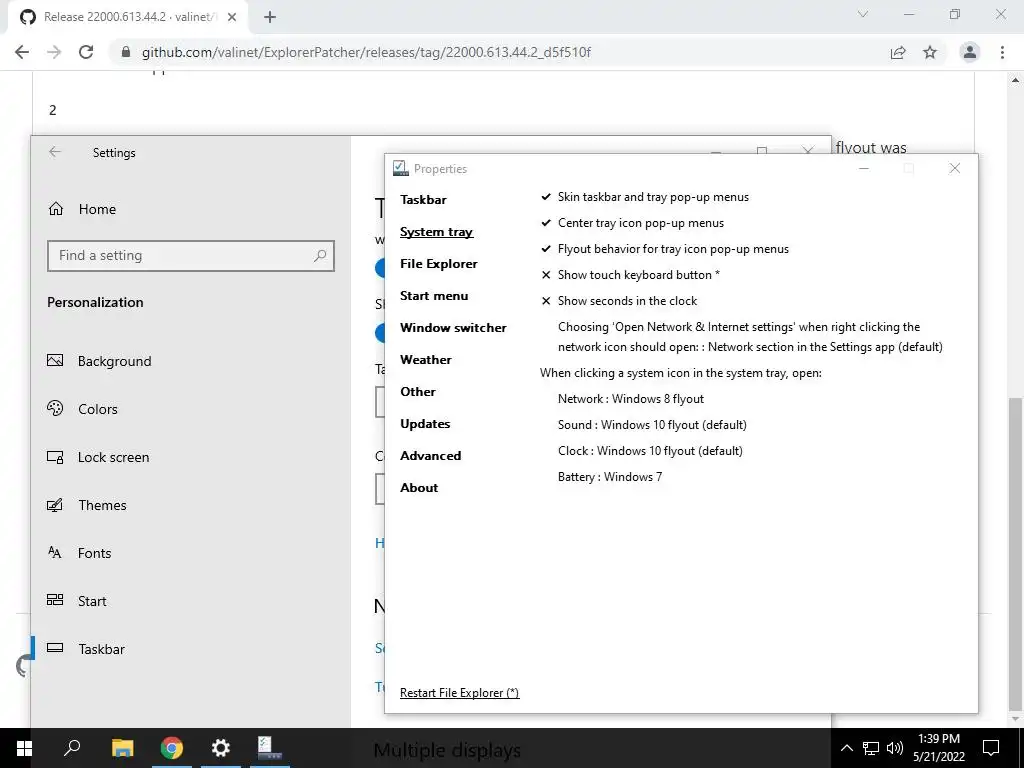1024x768 pixels.
Task: Go to Settings Home
Action: (97, 209)
